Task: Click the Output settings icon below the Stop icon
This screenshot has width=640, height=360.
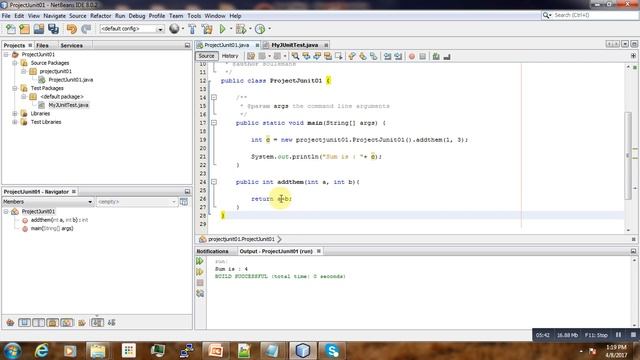Action: coord(200,293)
